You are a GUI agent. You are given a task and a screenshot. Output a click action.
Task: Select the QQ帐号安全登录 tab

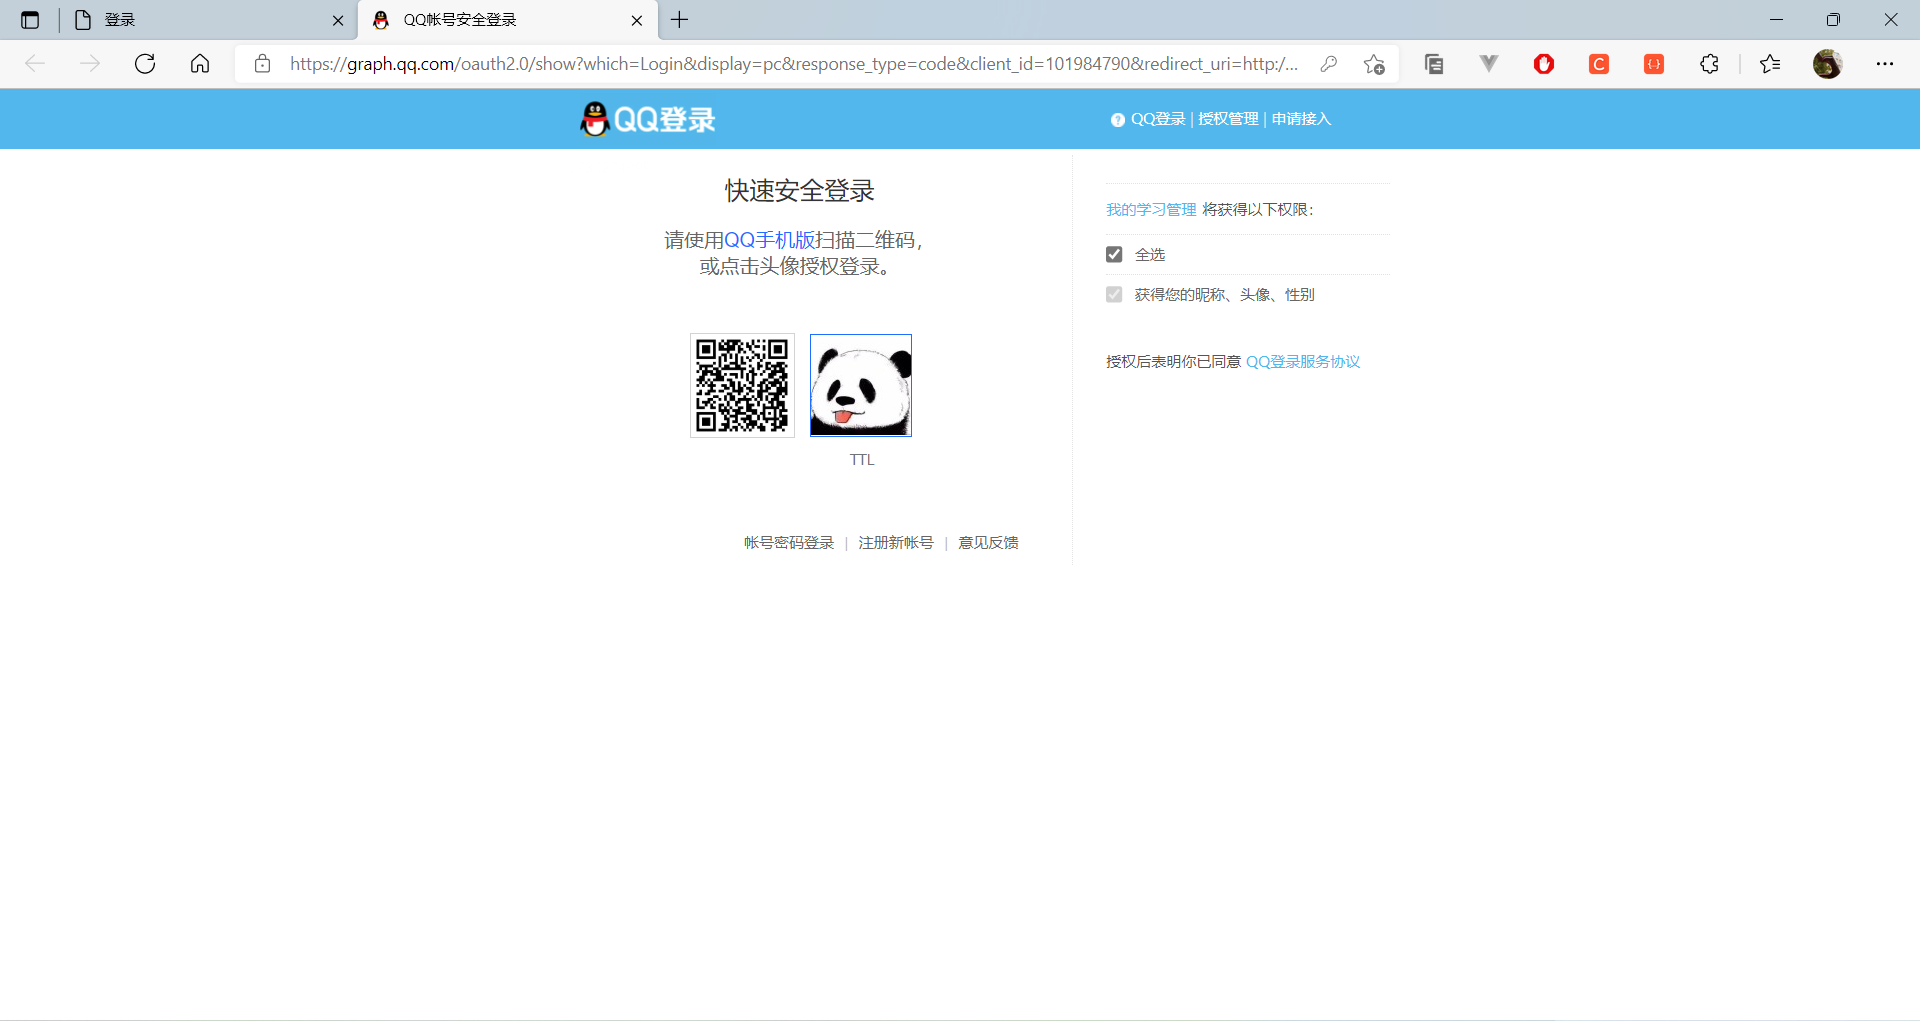click(508, 20)
